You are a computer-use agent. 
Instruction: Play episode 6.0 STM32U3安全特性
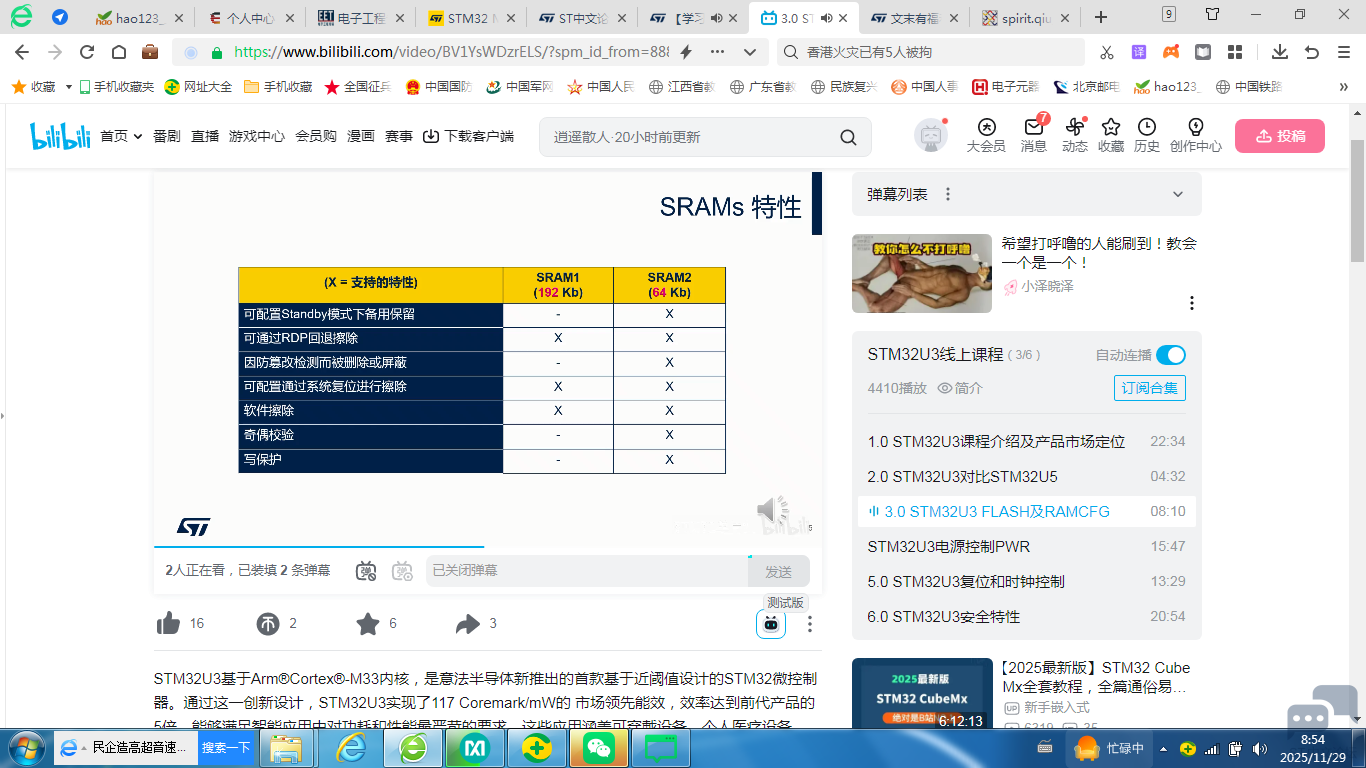click(x=1027, y=616)
